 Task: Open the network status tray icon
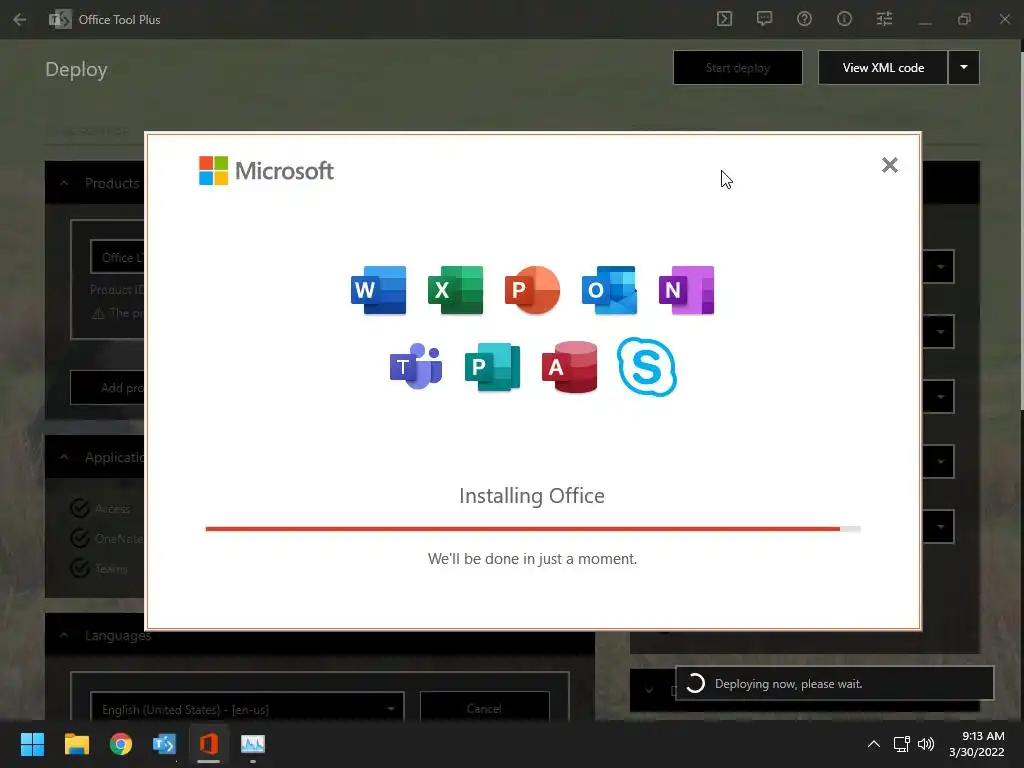coord(902,744)
